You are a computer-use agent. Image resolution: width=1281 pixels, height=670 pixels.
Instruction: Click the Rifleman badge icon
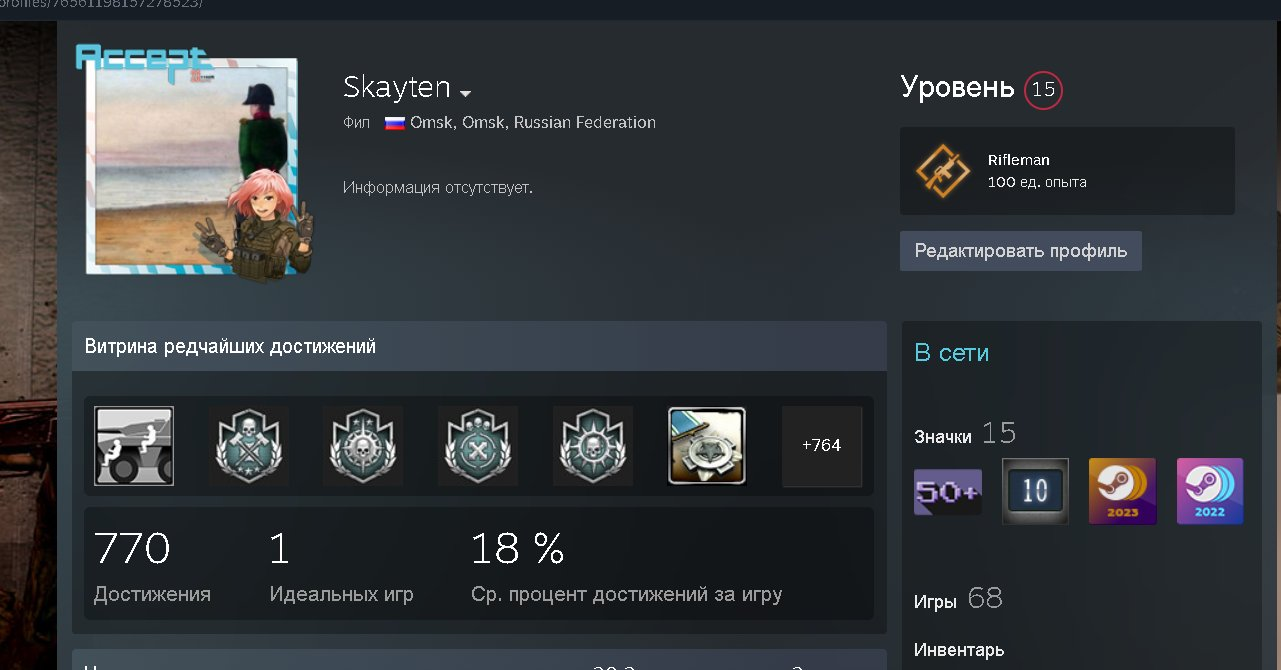click(x=943, y=171)
